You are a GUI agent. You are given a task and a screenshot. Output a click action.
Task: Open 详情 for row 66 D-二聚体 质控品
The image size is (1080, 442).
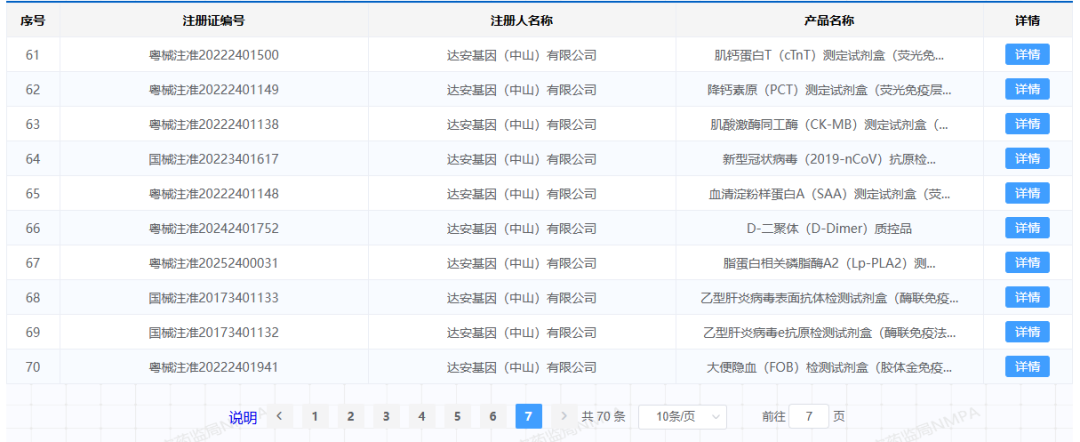(x=1027, y=228)
